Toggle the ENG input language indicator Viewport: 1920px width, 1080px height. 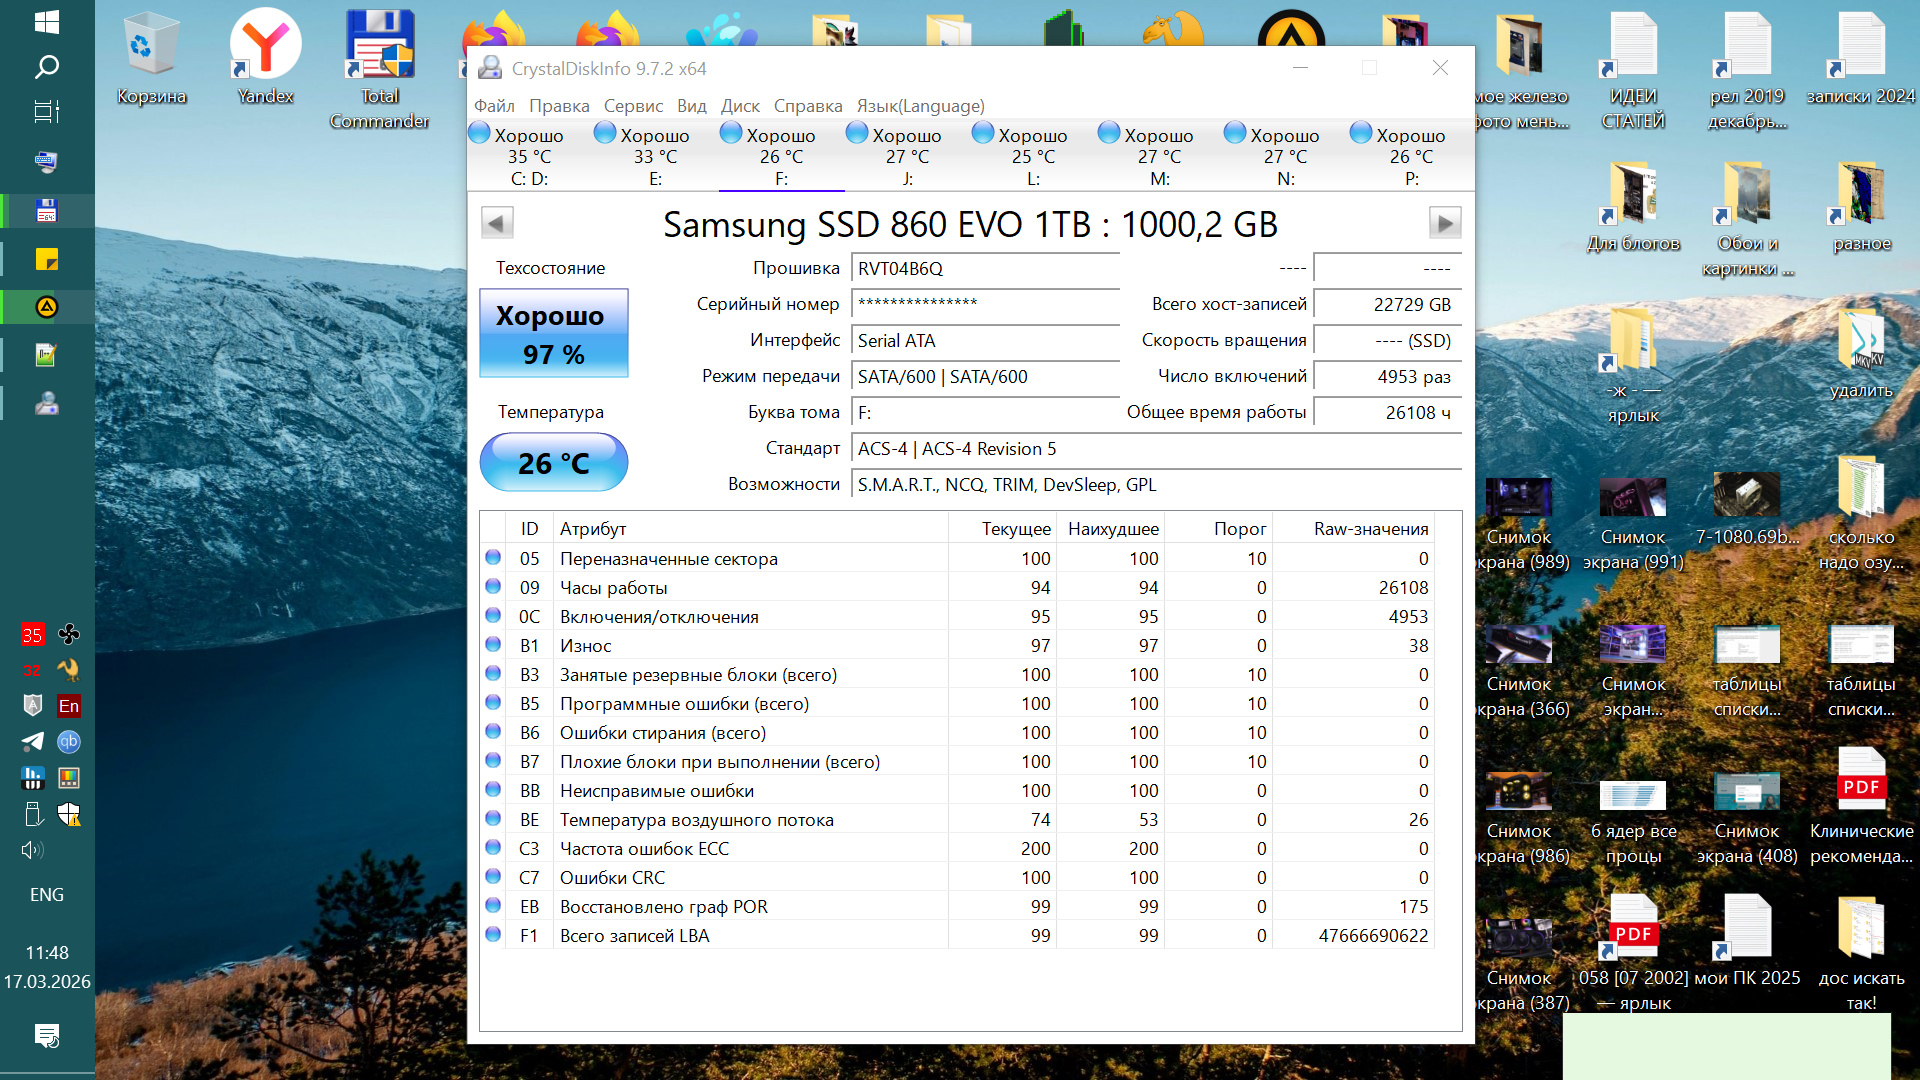pos(47,895)
